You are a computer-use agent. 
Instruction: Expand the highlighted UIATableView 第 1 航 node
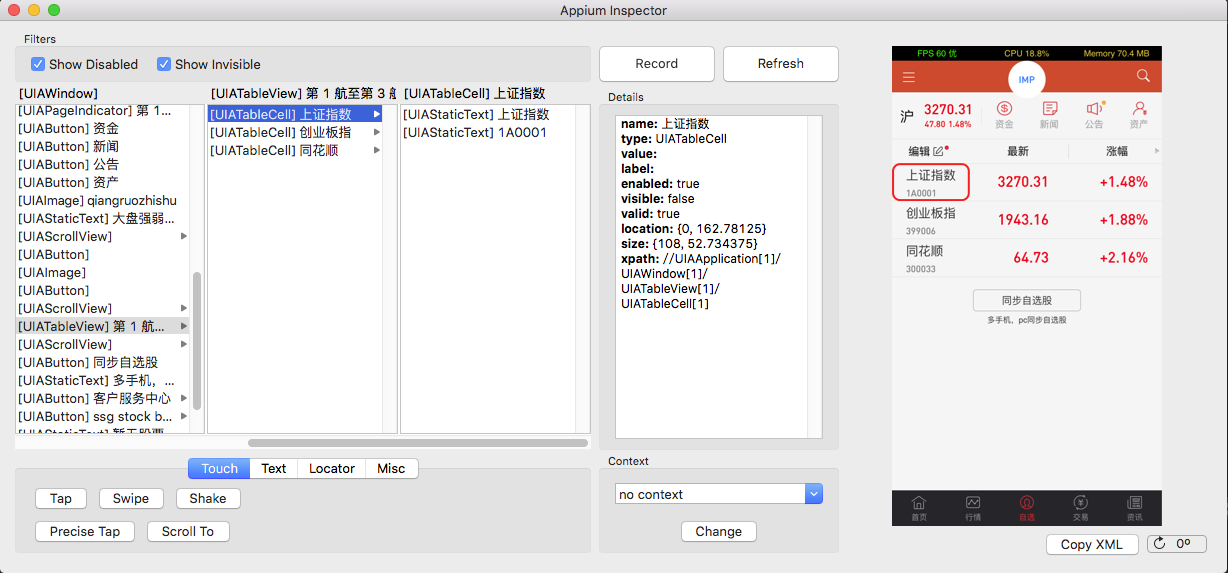coord(184,326)
